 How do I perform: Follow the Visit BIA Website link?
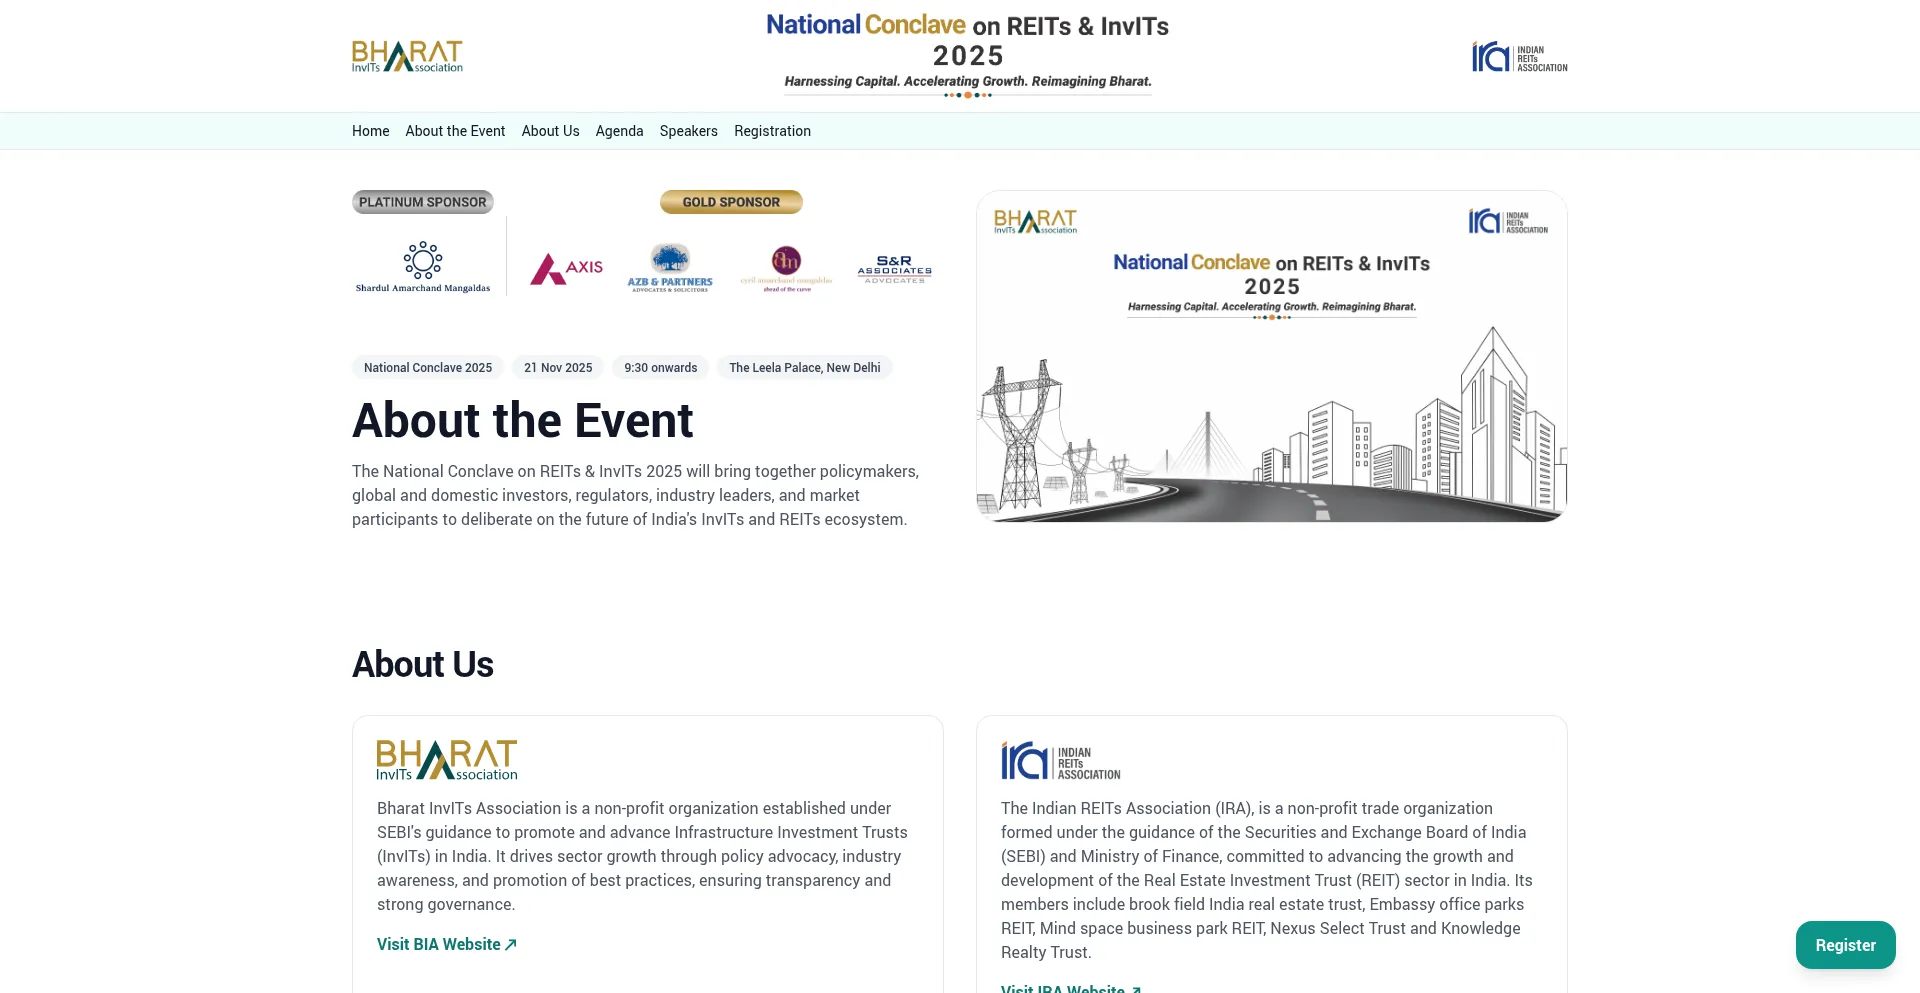(x=446, y=944)
